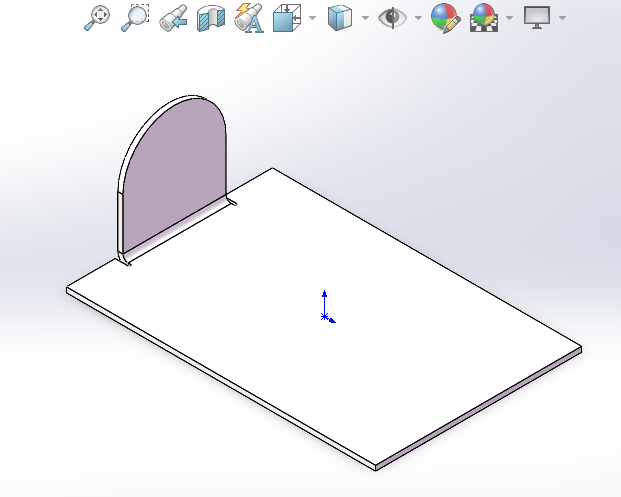Click the View Orientation cube icon
The image size is (621, 497).
(287, 18)
